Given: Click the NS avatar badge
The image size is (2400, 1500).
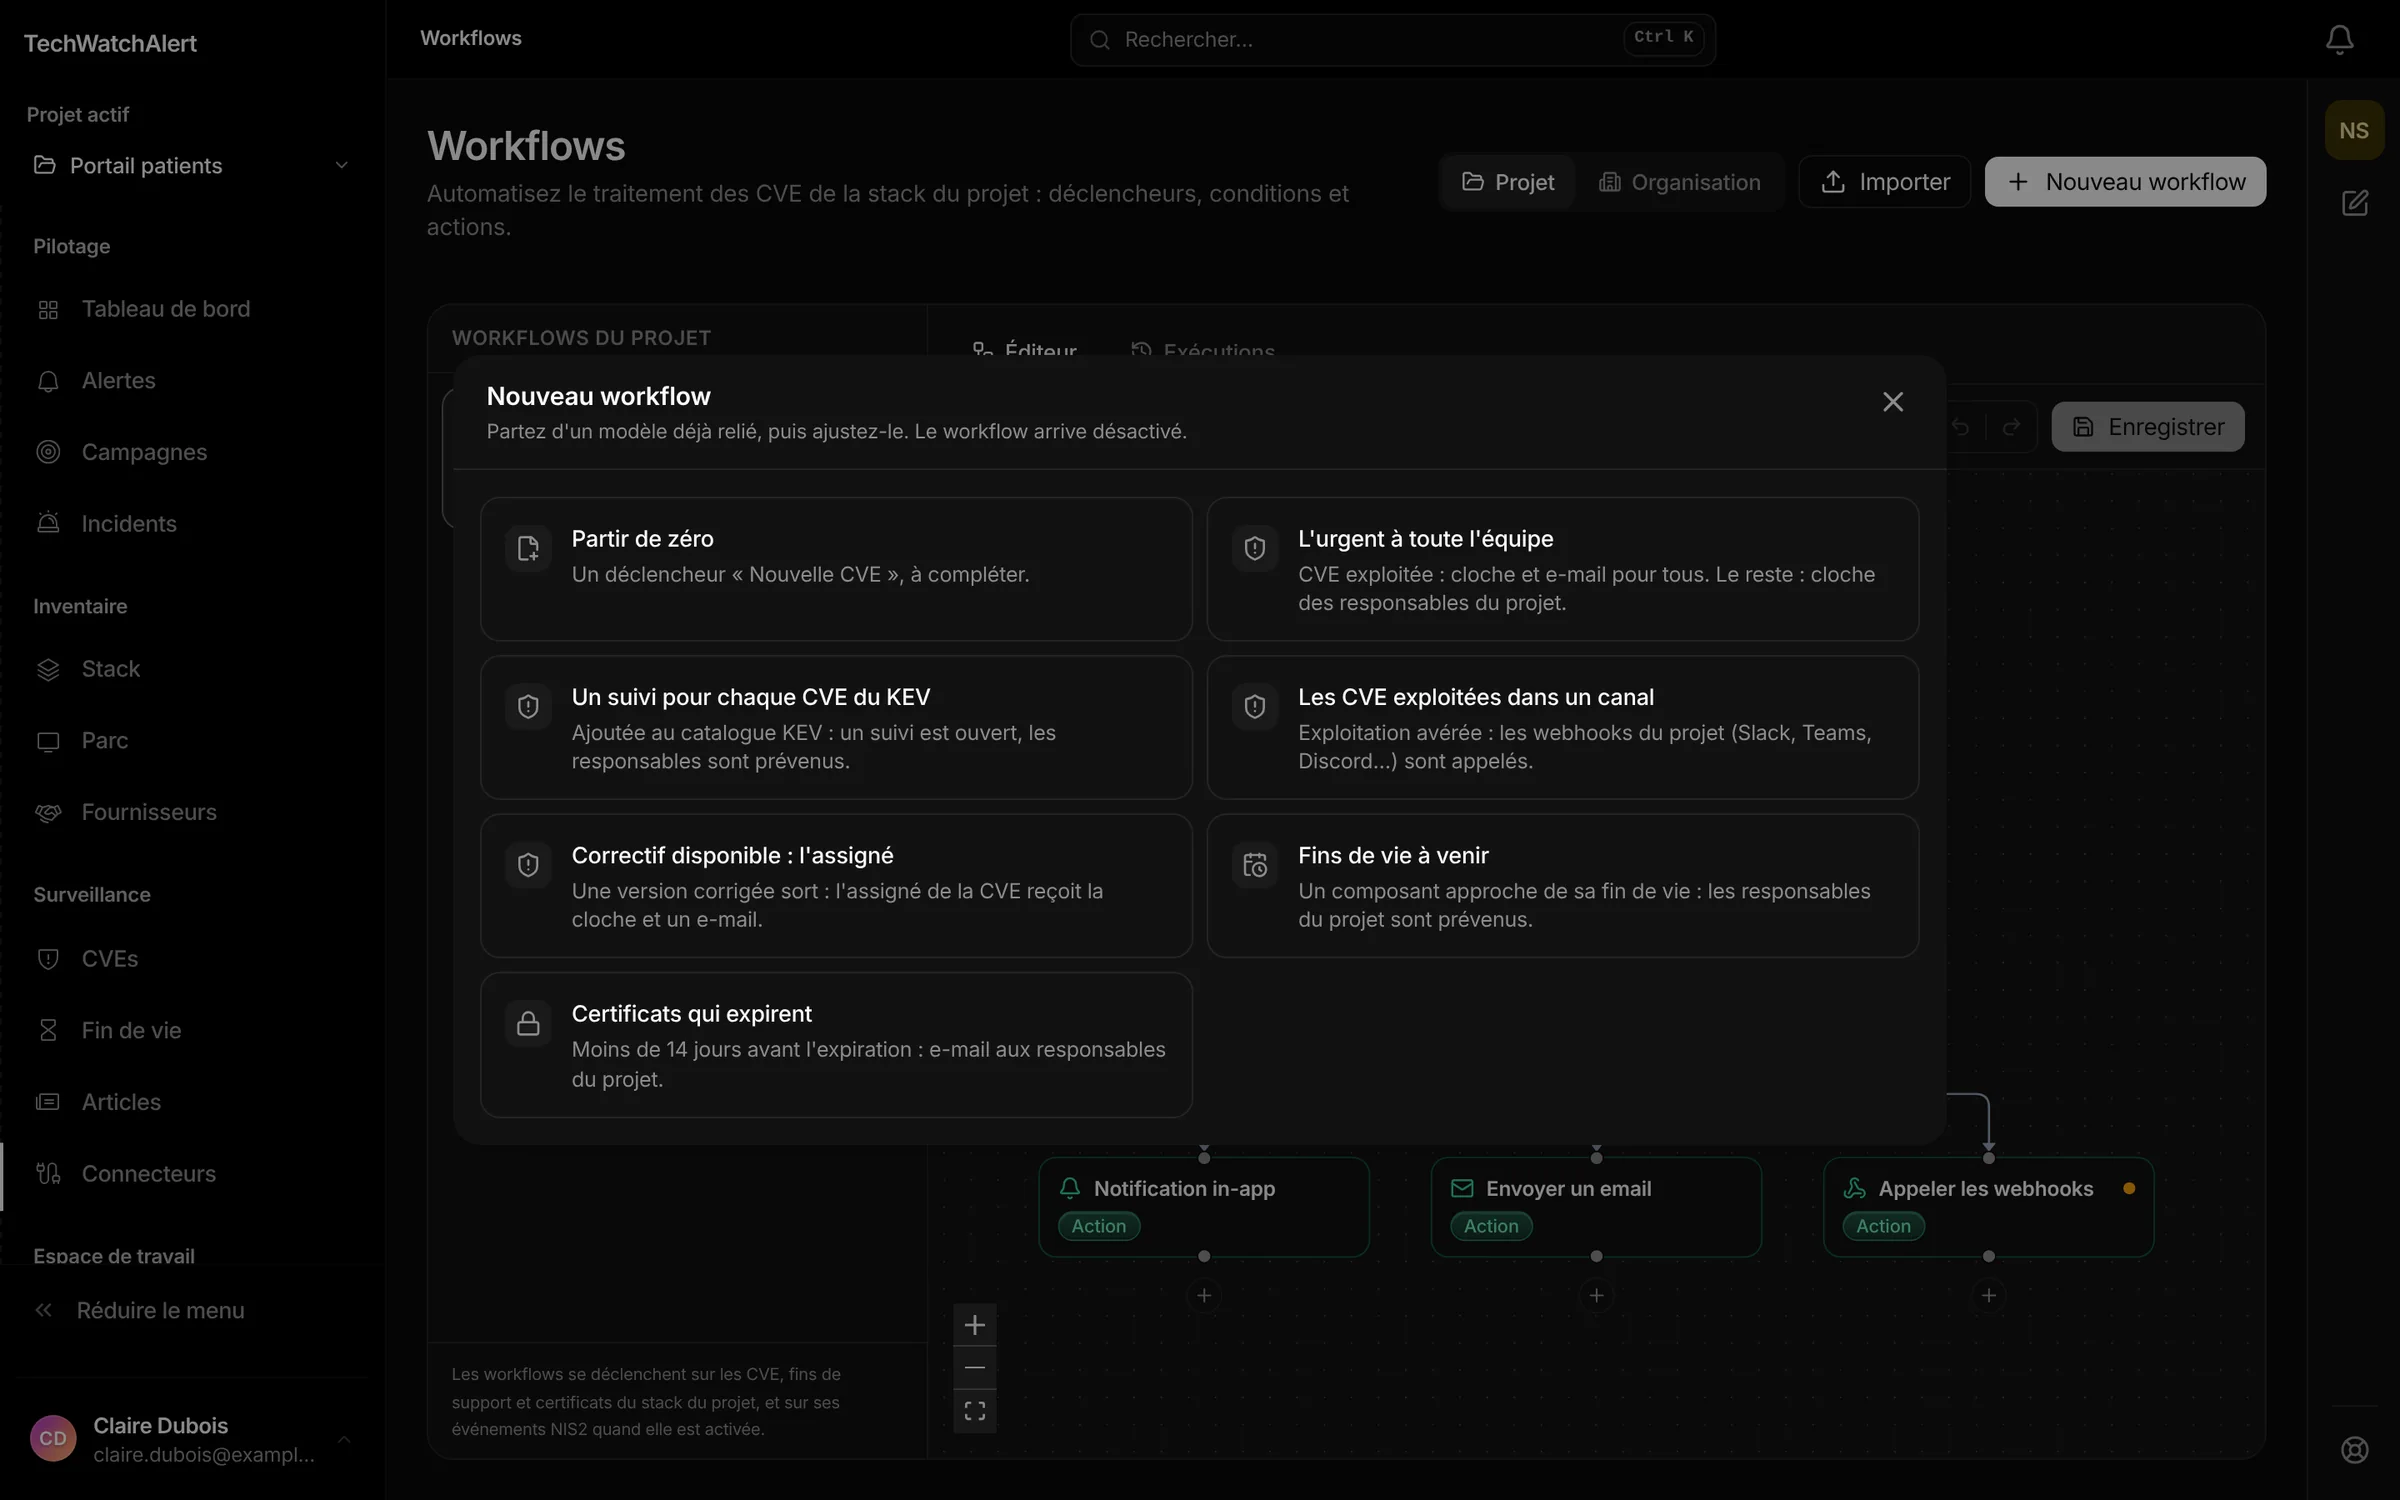Looking at the screenshot, I should click(2354, 130).
